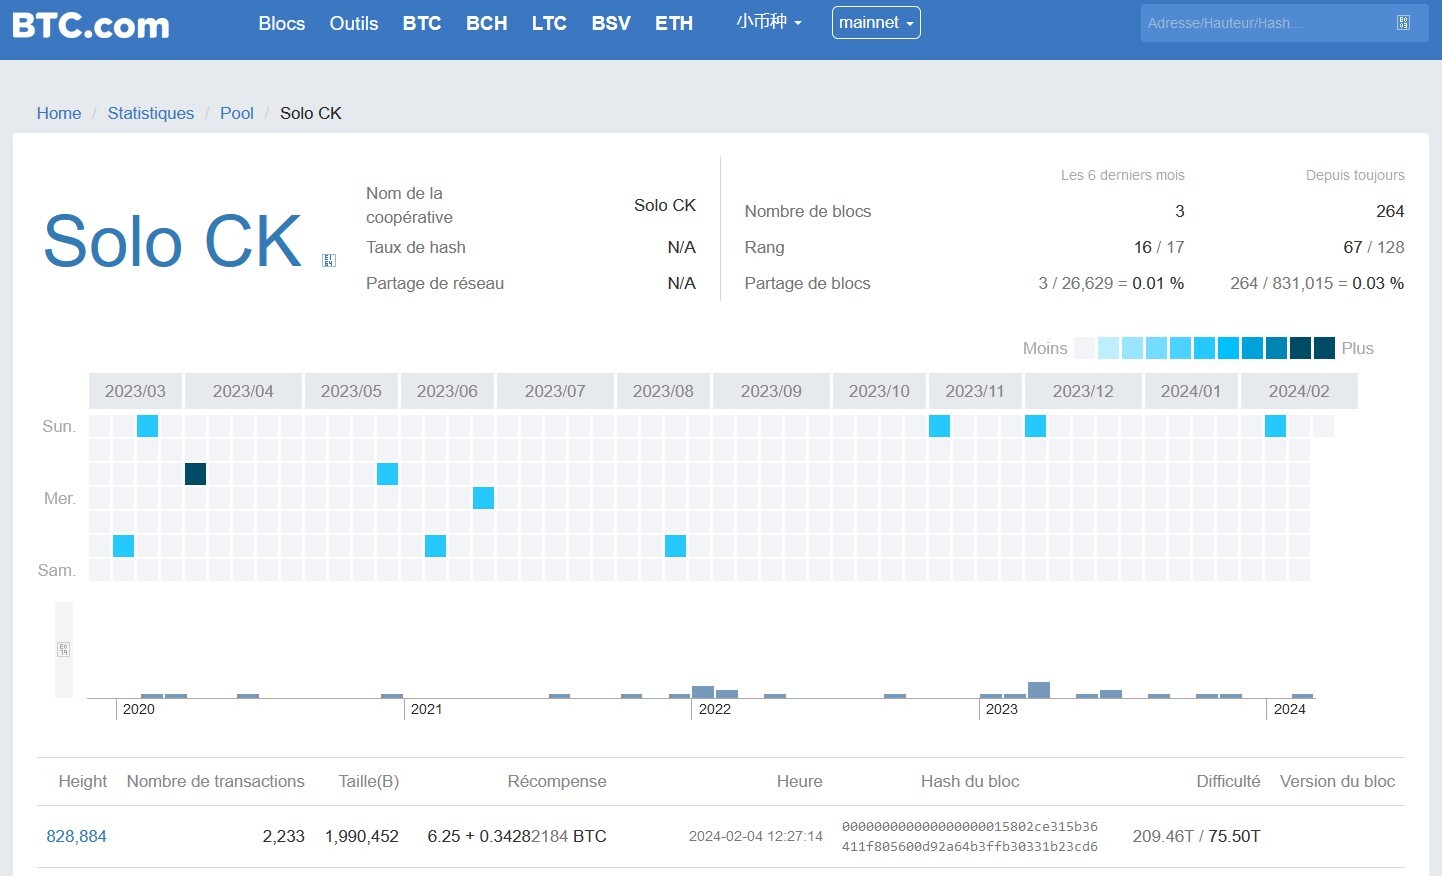Click the Récompense column header
Image resolution: width=1442 pixels, height=876 pixels.
click(557, 781)
